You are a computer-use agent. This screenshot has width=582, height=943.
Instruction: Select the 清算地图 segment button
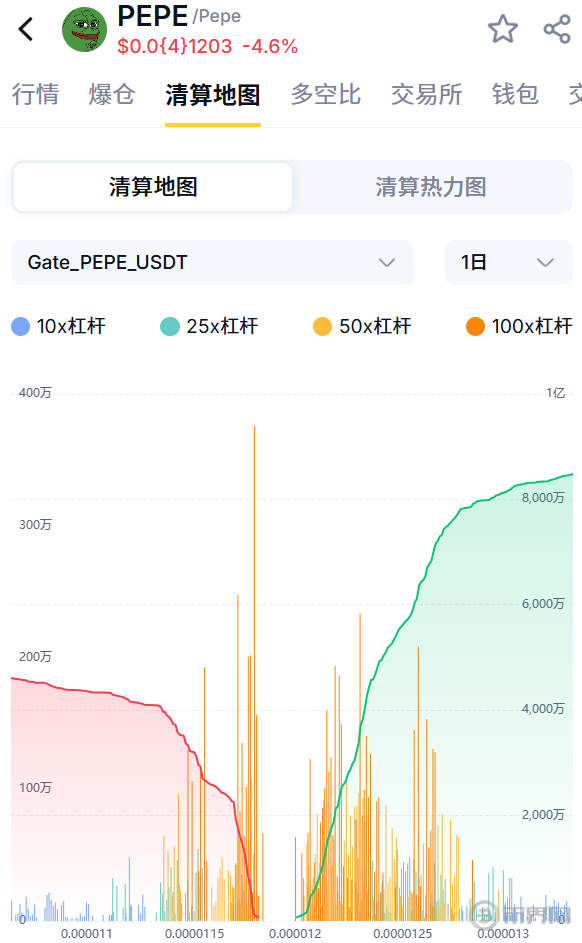click(x=153, y=186)
